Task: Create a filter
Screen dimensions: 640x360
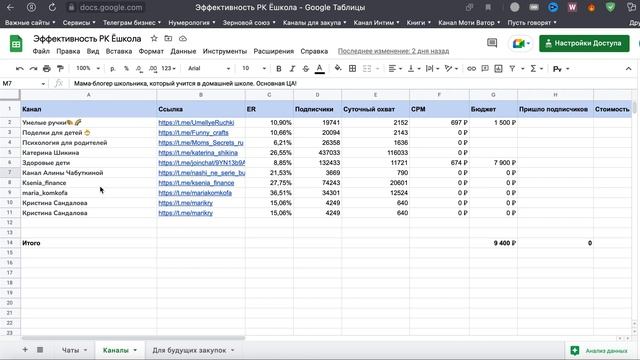Action: [512, 69]
